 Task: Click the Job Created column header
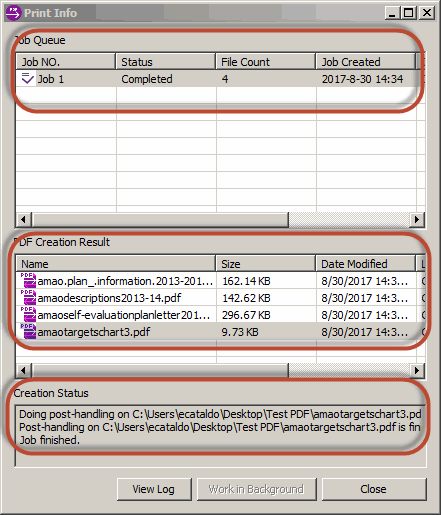click(x=366, y=62)
